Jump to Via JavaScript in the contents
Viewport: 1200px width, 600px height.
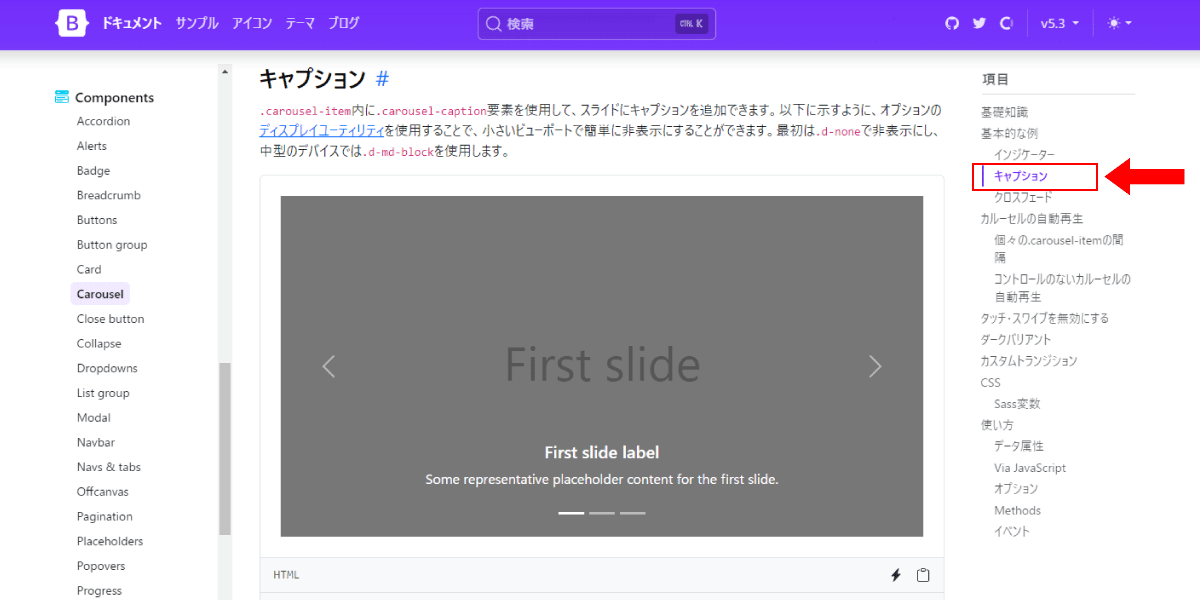coord(1030,468)
